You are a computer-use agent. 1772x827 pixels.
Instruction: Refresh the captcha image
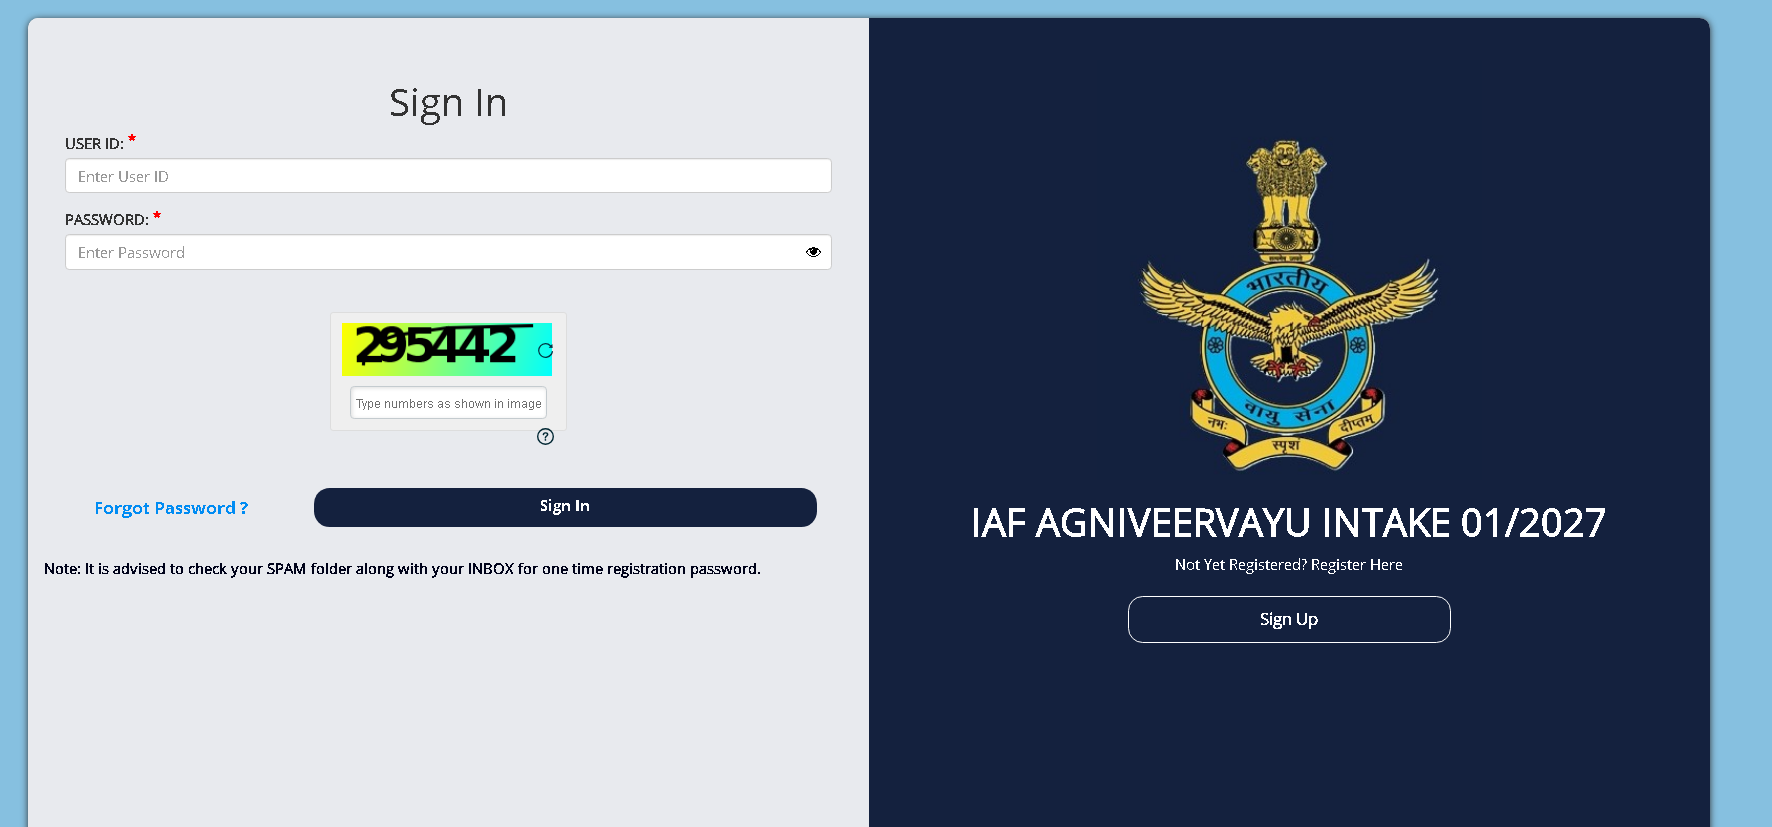(545, 350)
